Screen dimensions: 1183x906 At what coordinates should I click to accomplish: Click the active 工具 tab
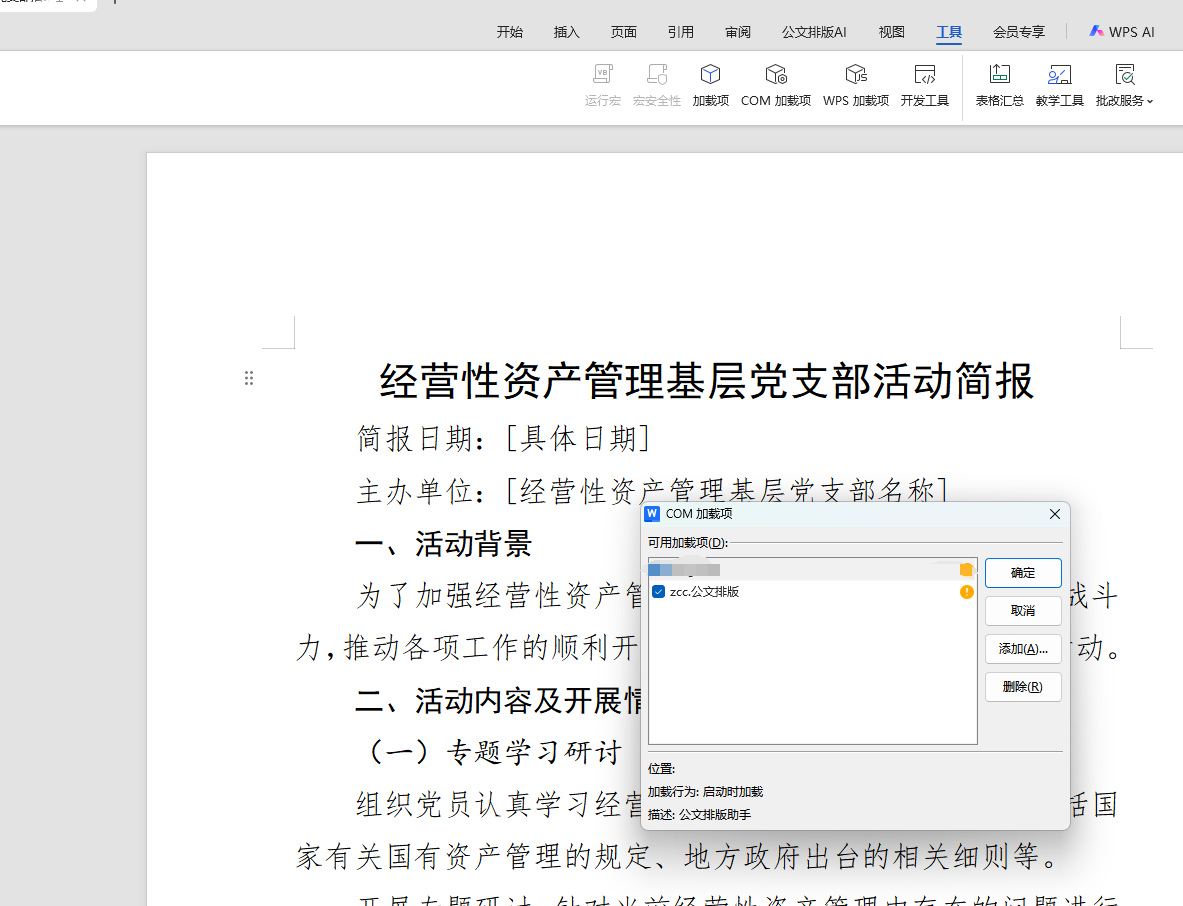949,32
